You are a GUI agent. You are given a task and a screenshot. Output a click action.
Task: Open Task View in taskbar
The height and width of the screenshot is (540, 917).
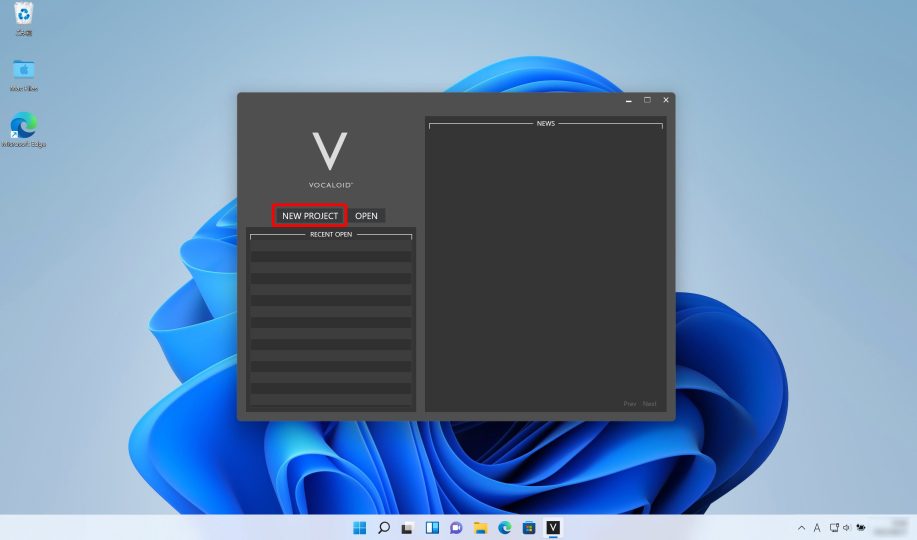(x=408, y=528)
